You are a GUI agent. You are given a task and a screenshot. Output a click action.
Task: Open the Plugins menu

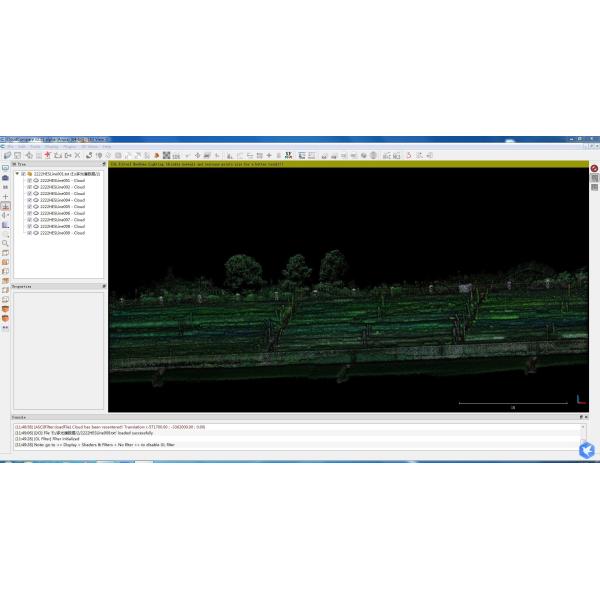70,147
